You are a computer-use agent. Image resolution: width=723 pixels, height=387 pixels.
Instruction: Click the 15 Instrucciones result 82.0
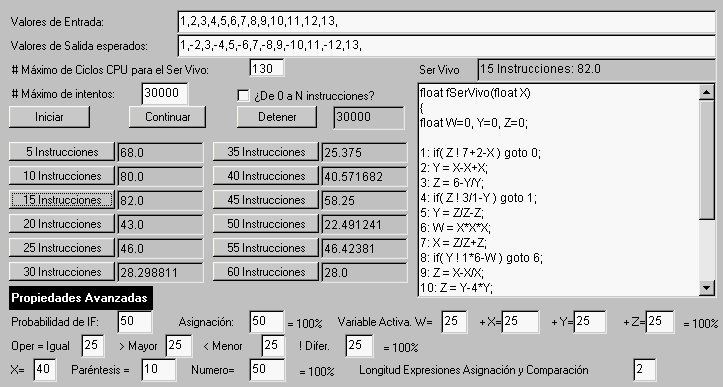tap(160, 200)
